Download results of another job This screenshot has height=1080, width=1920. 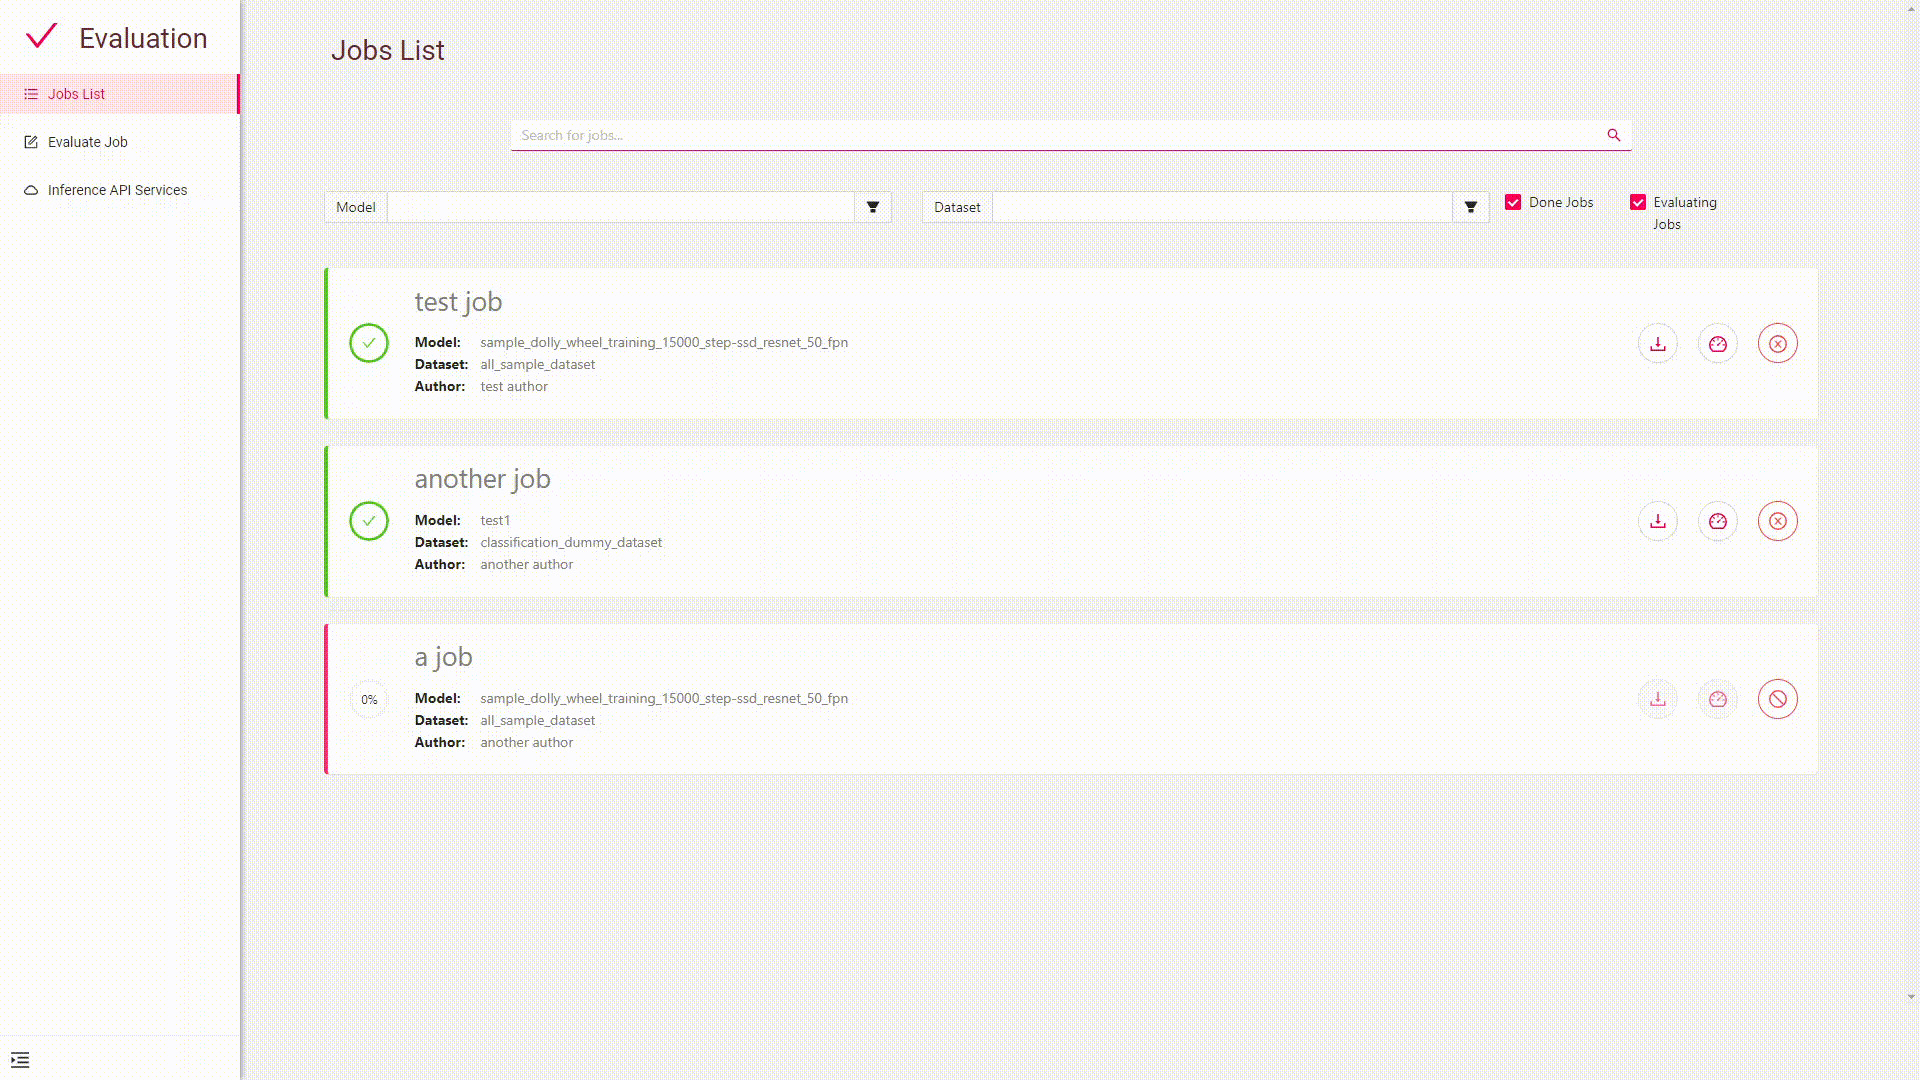pyautogui.click(x=1657, y=521)
